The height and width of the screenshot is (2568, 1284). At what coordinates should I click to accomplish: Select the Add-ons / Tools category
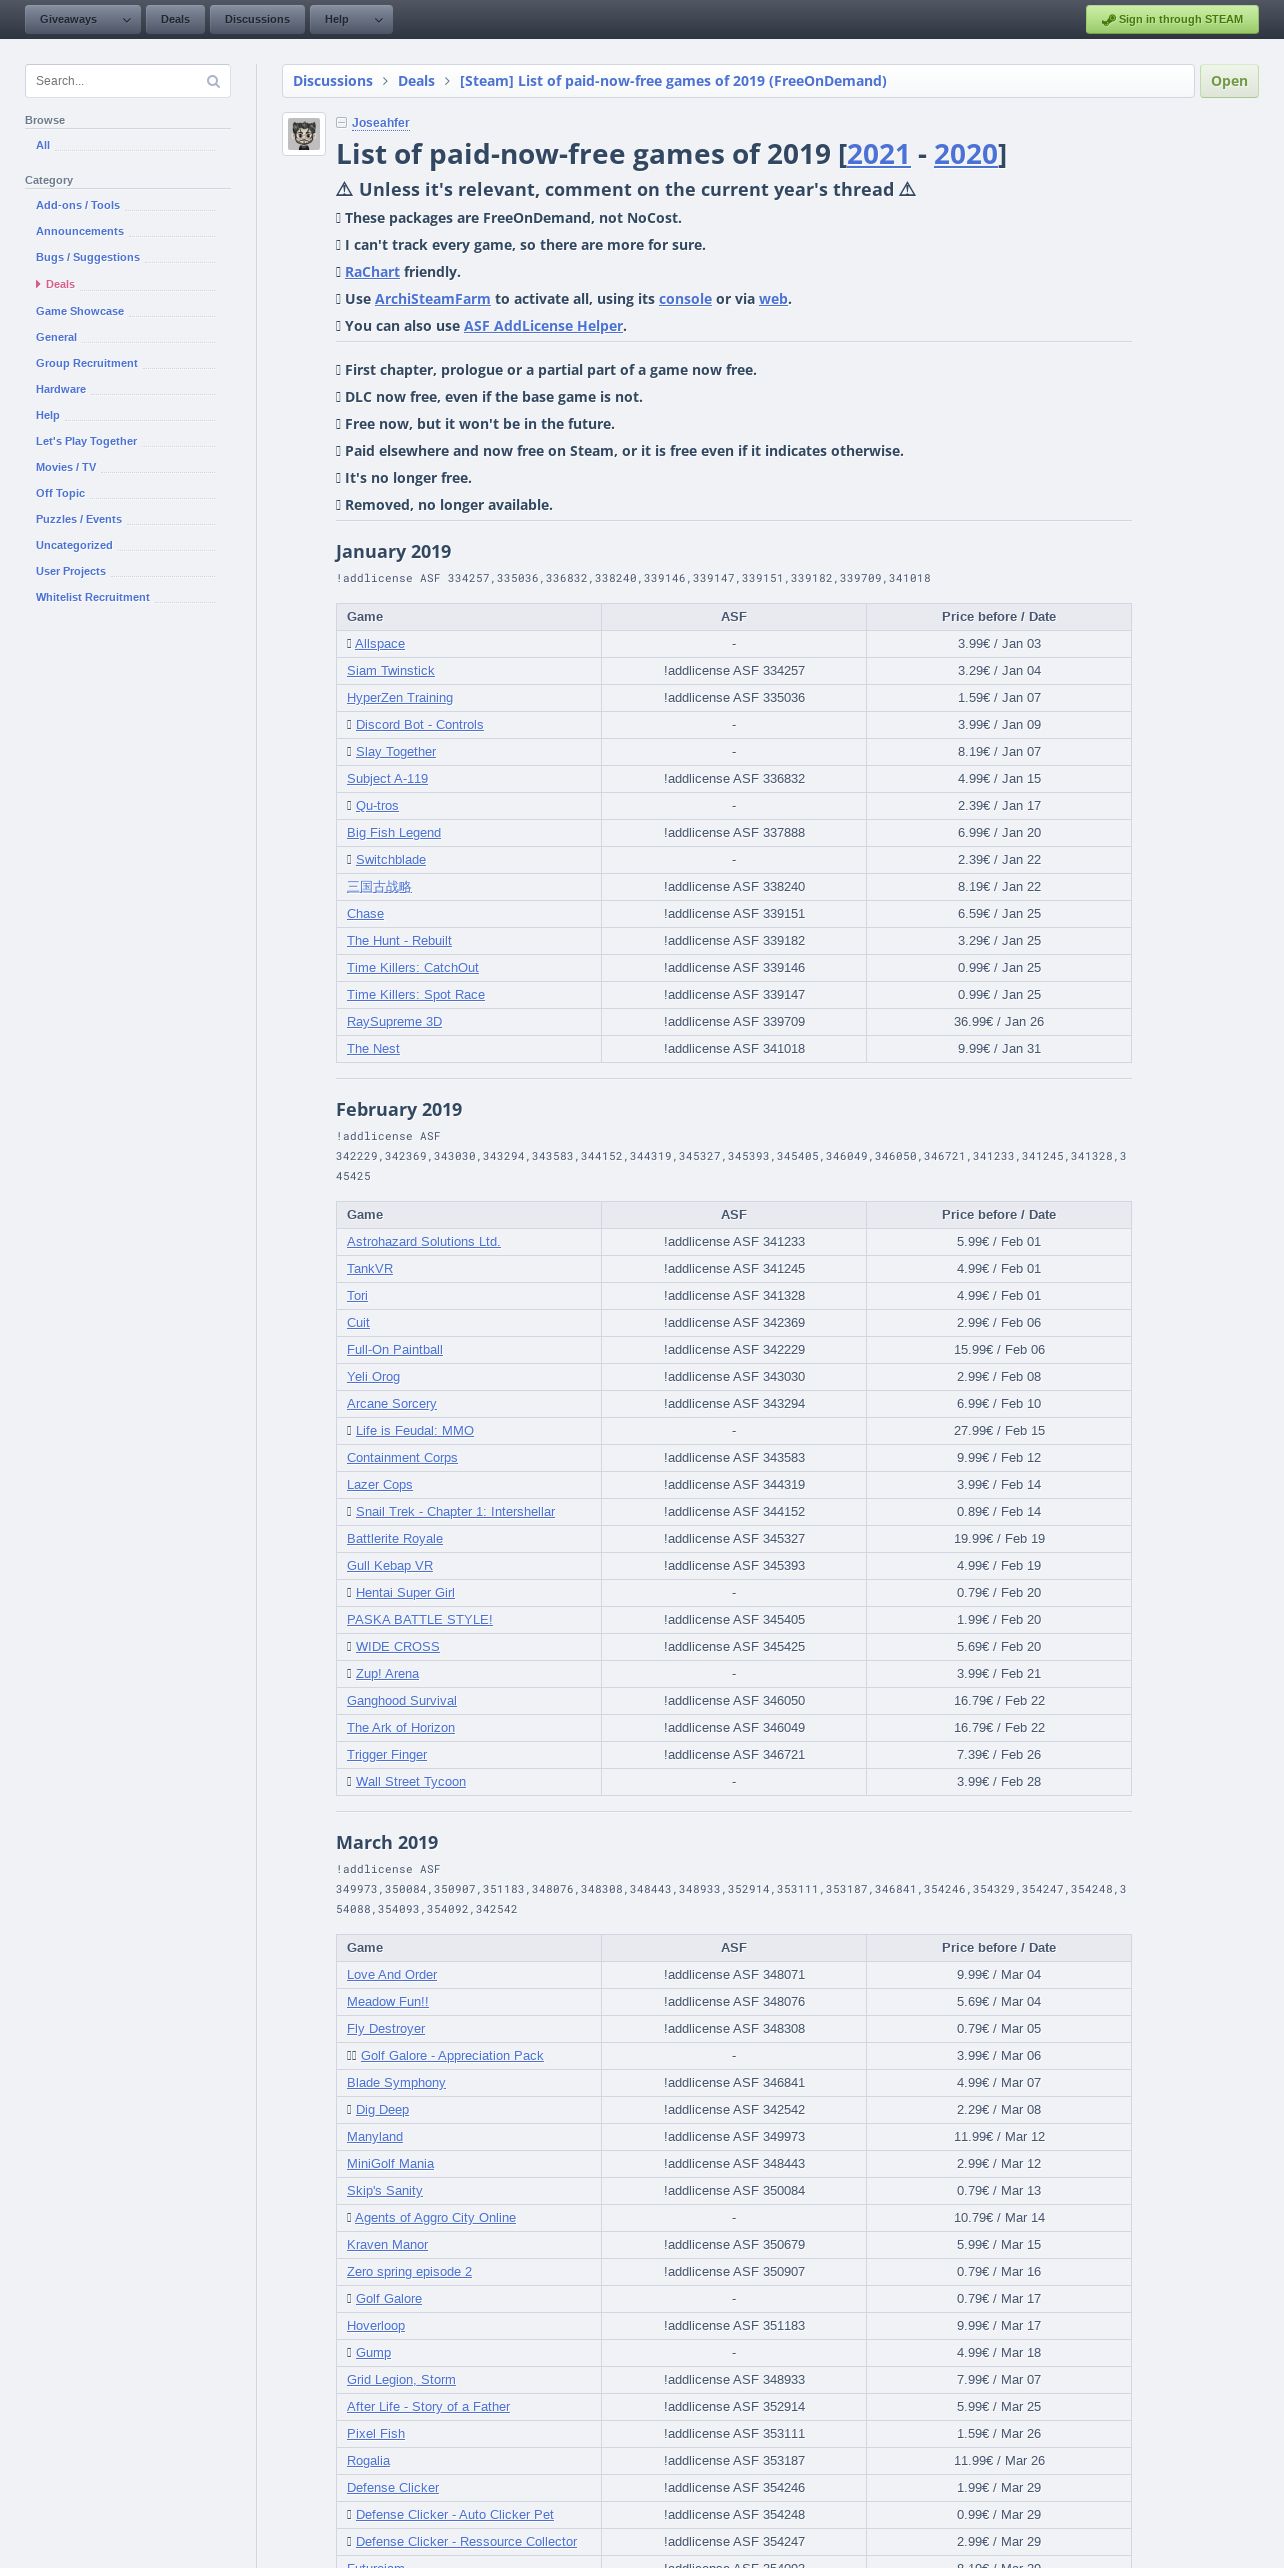[x=78, y=205]
